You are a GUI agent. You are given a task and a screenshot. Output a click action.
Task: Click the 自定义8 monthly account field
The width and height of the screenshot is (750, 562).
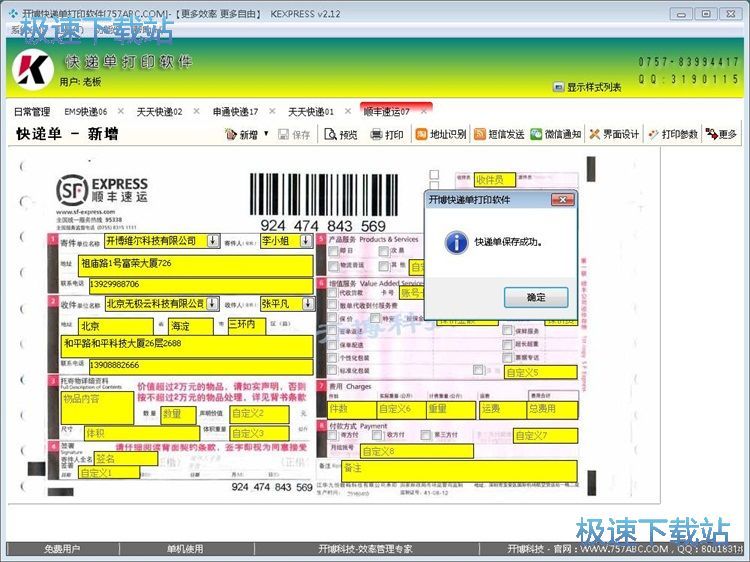pos(417,451)
